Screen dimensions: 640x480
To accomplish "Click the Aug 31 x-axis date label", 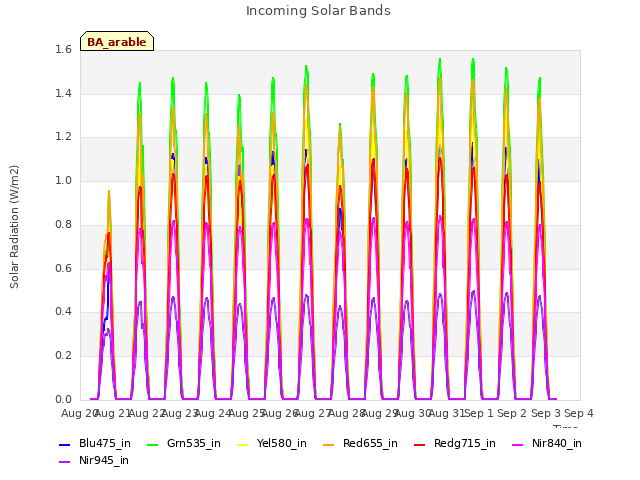I will [446, 413].
